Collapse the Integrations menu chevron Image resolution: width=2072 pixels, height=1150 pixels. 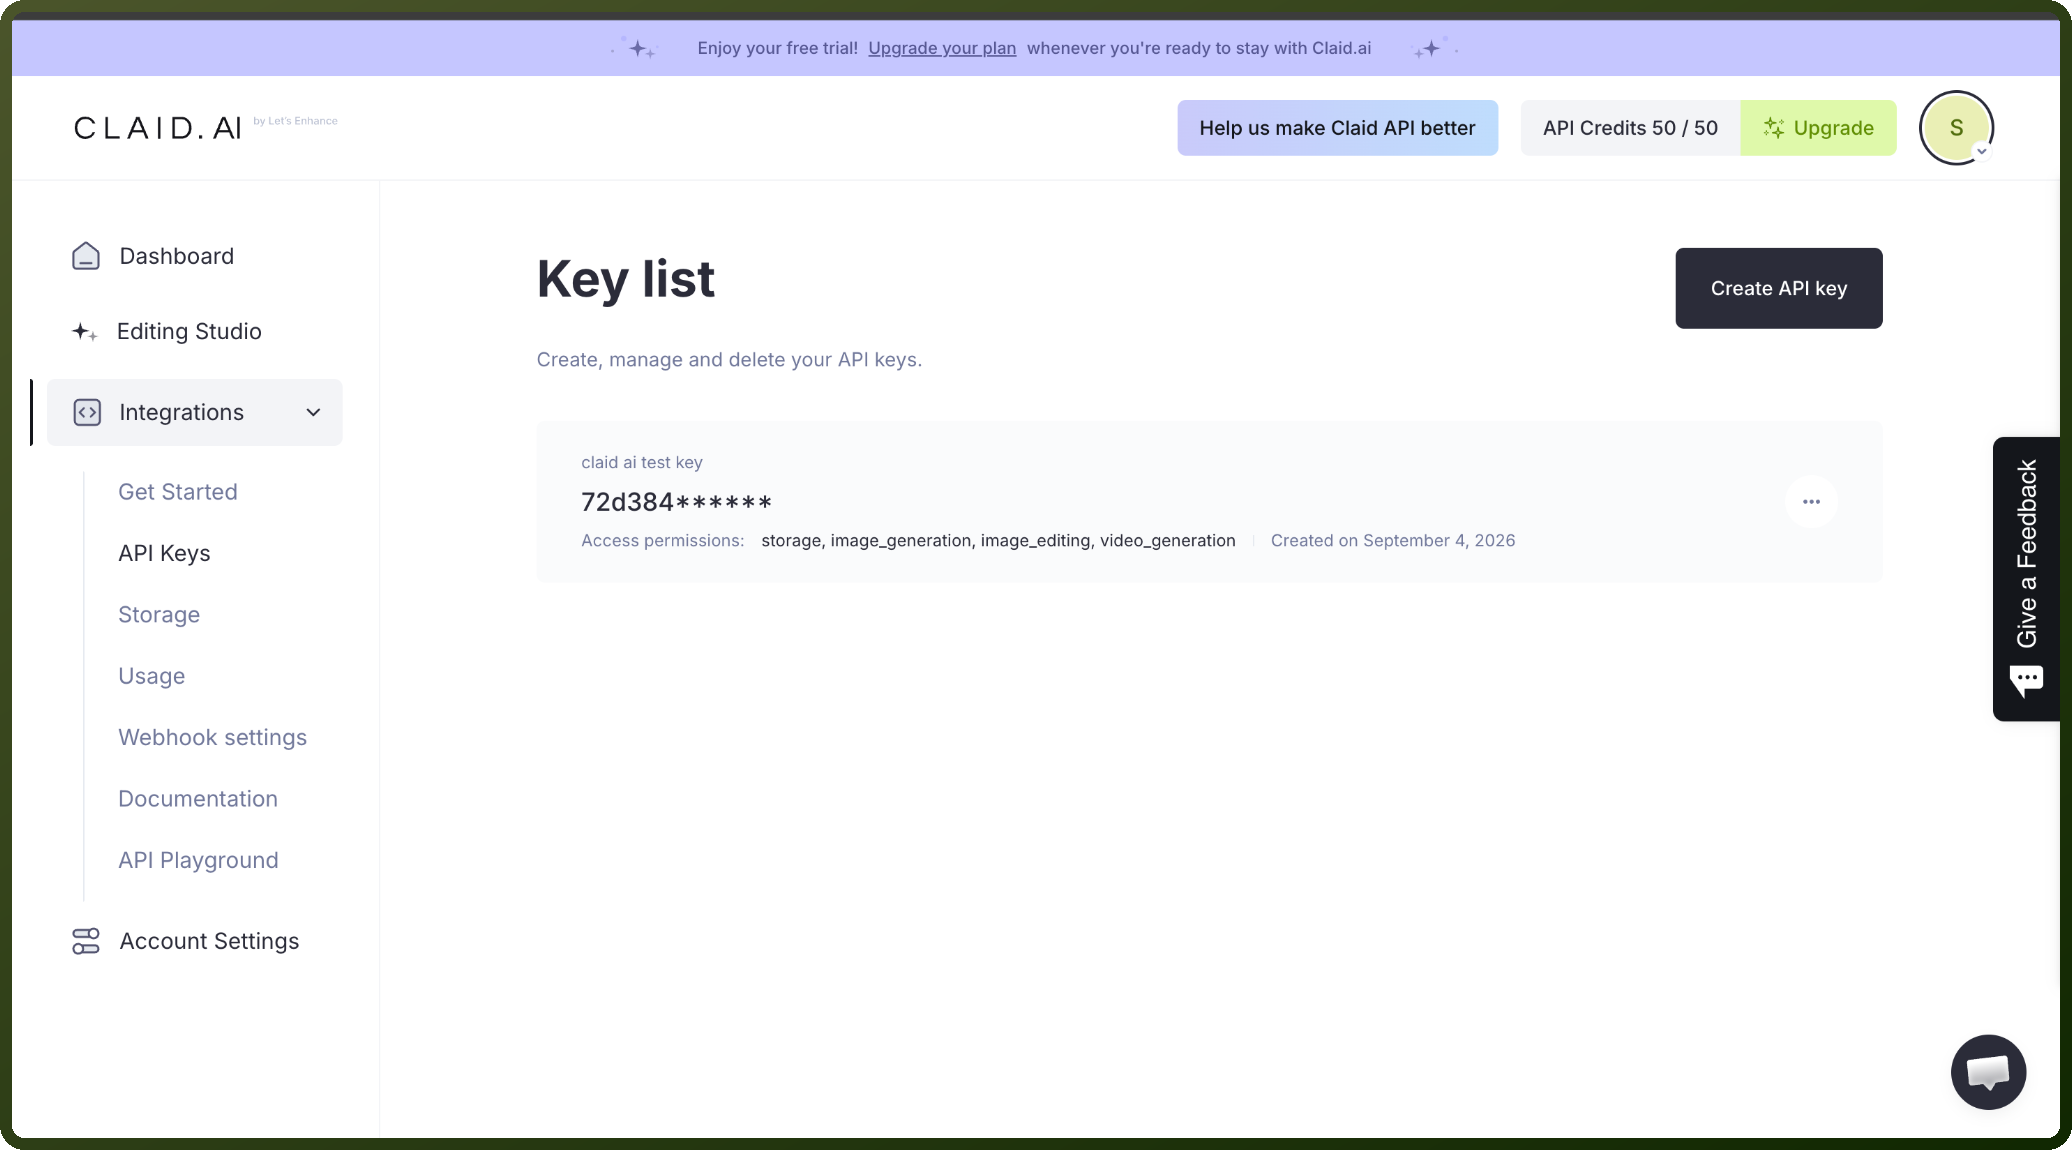tap(313, 412)
